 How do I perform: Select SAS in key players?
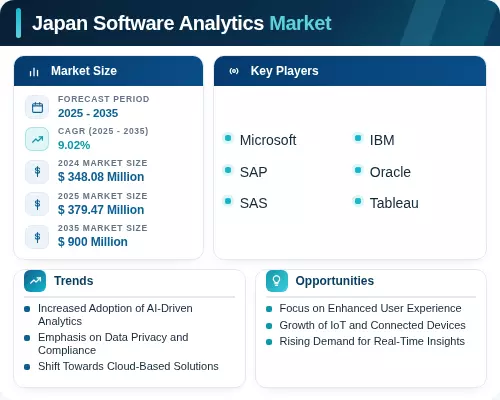[254, 203]
